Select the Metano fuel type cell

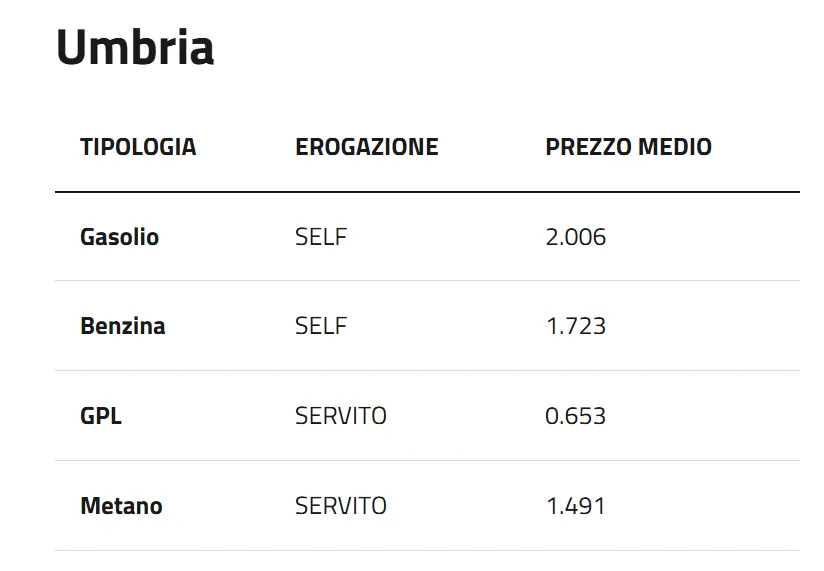(121, 506)
